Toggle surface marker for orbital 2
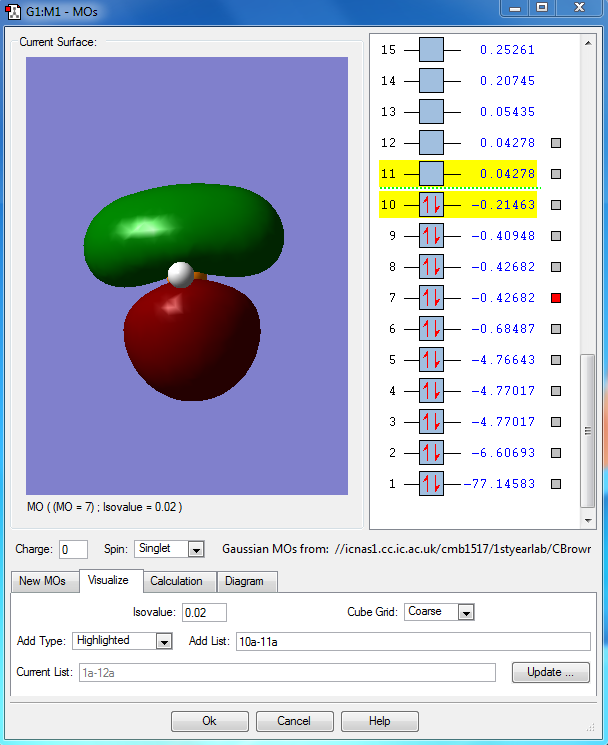608x745 pixels. (556, 453)
